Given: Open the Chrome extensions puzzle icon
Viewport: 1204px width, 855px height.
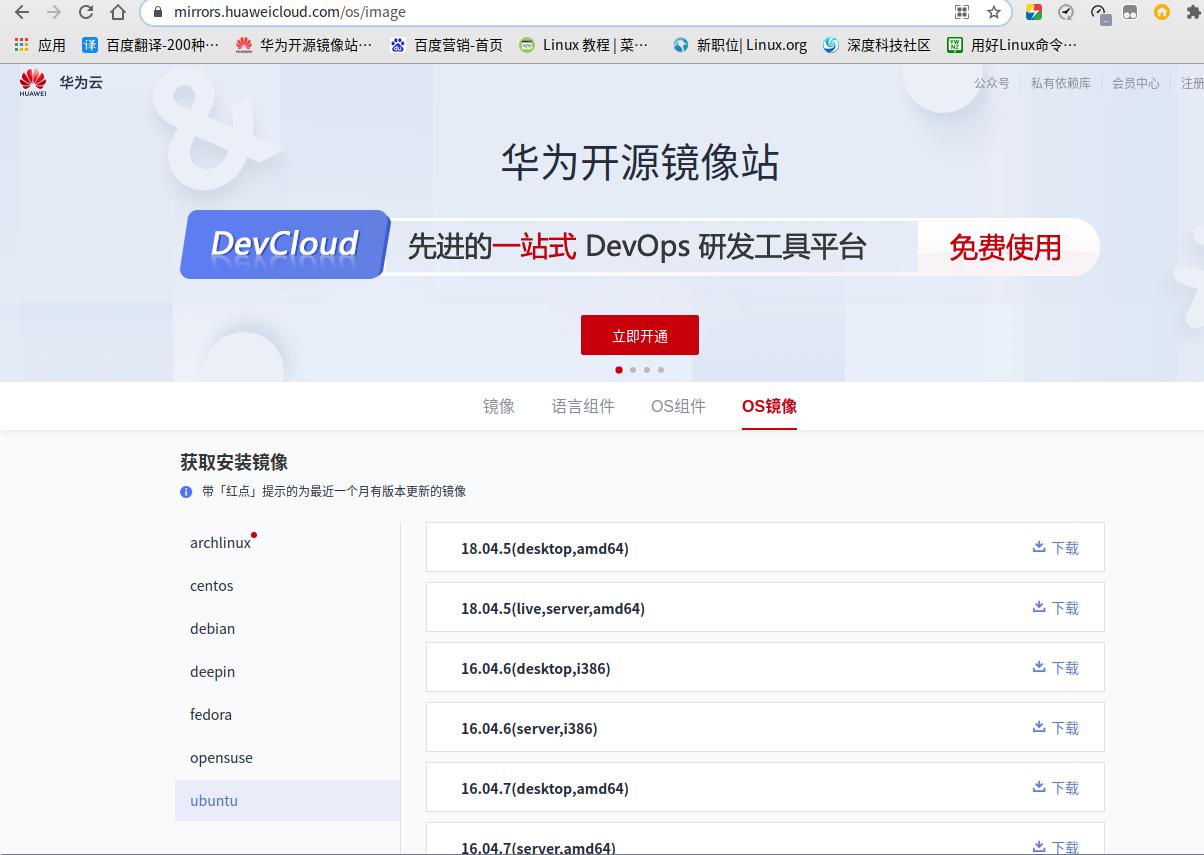Looking at the screenshot, I should click(1193, 12).
